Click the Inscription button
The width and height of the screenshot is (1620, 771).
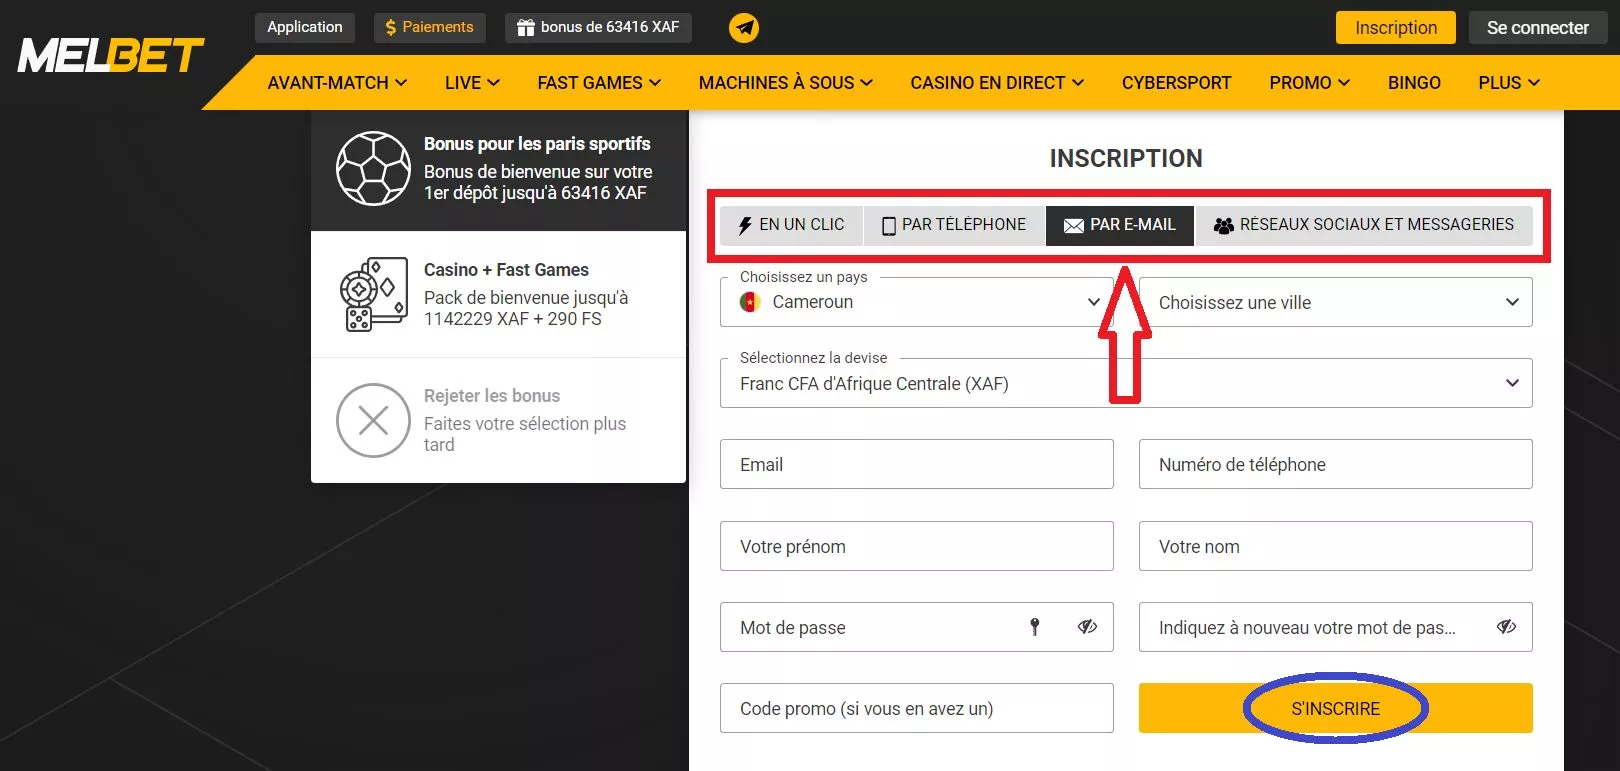point(1396,28)
